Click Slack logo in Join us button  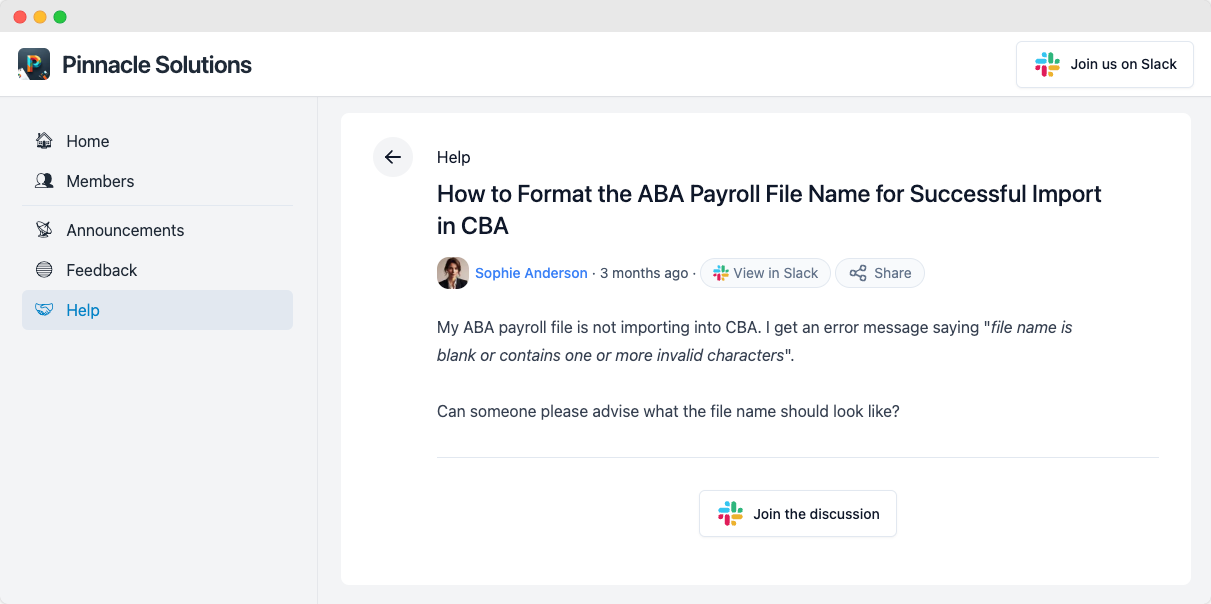(1047, 64)
